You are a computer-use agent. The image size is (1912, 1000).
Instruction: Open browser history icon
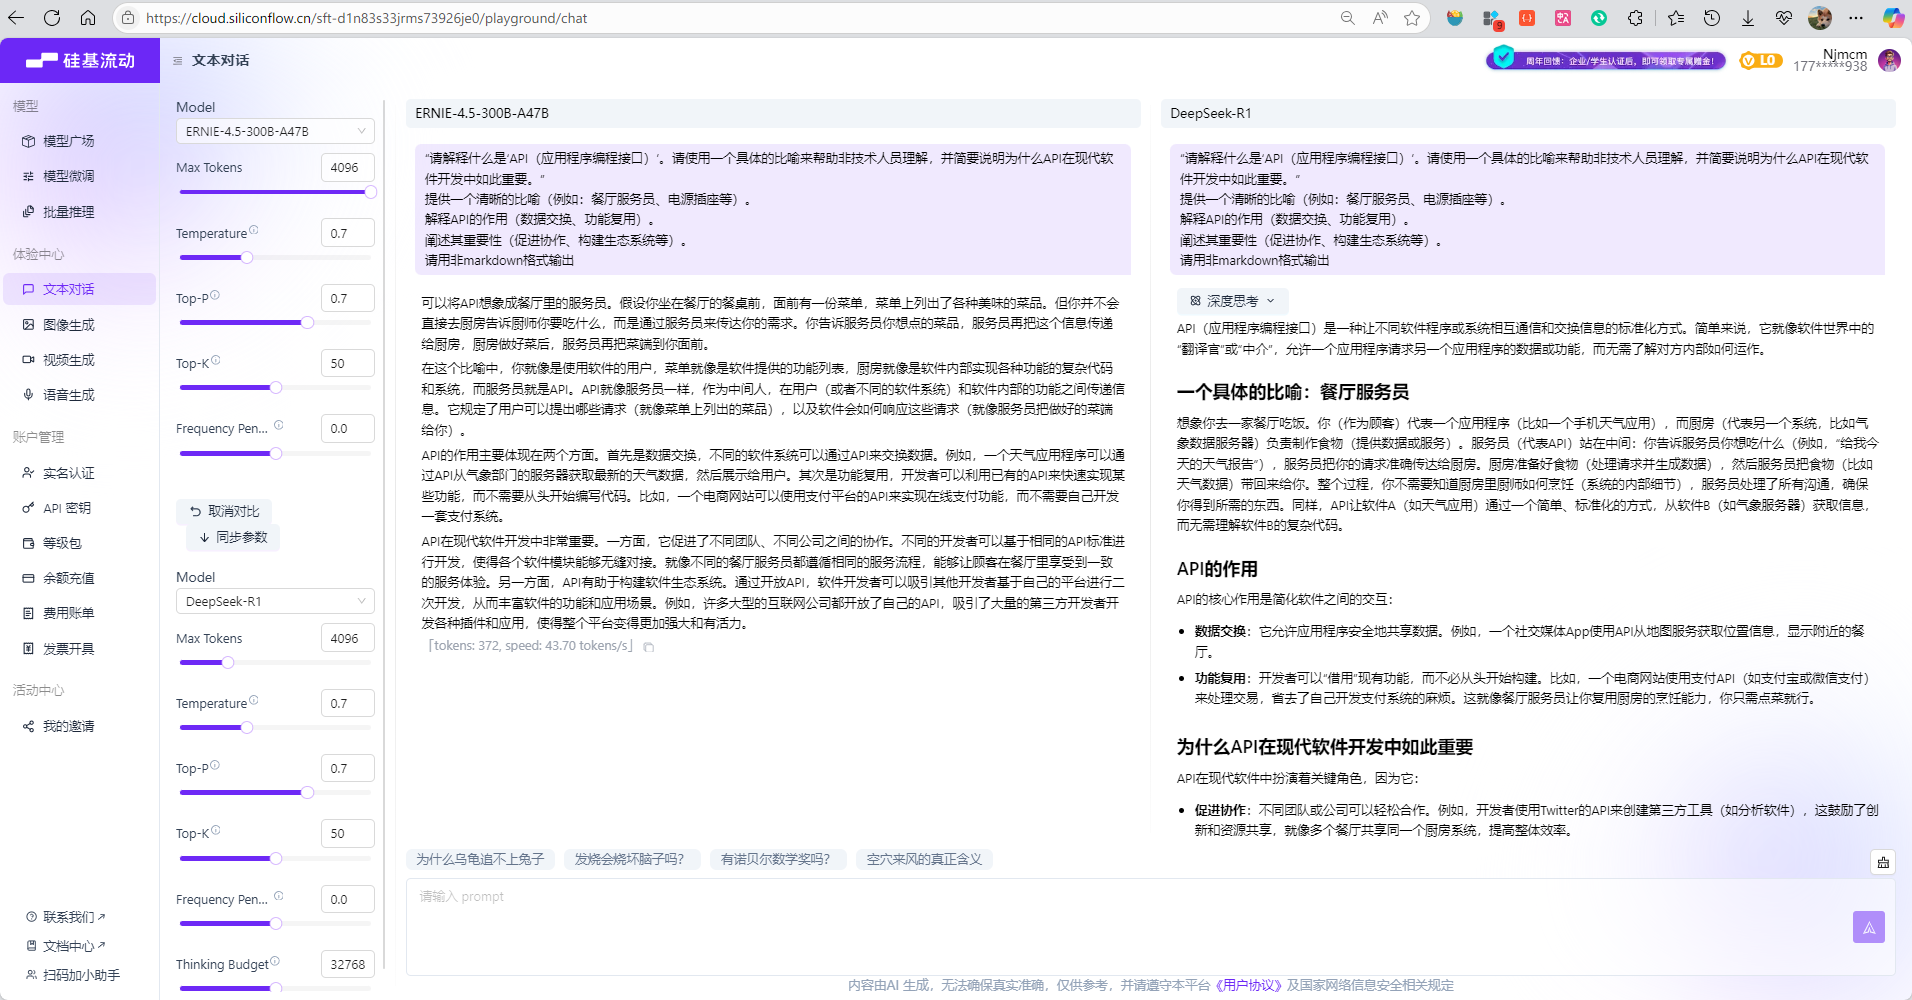pyautogui.click(x=1712, y=18)
